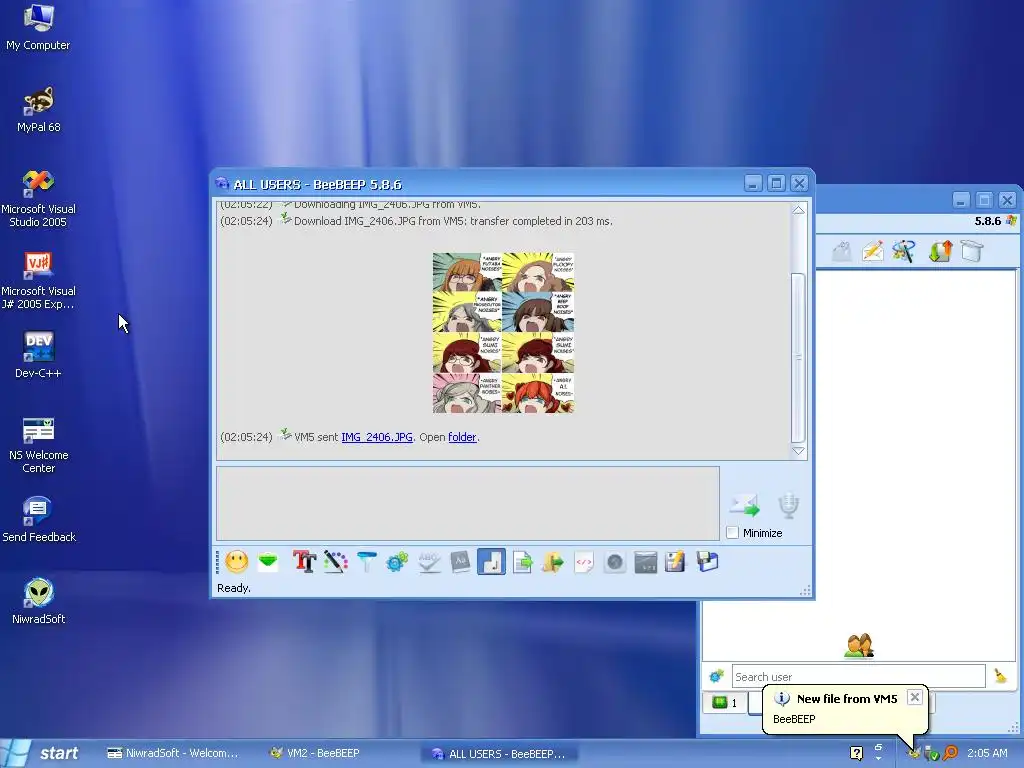Click the dark gray screenshot panel icon
Viewport: 1024px width, 768px height.
pyautogui.click(x=645, y=562)
